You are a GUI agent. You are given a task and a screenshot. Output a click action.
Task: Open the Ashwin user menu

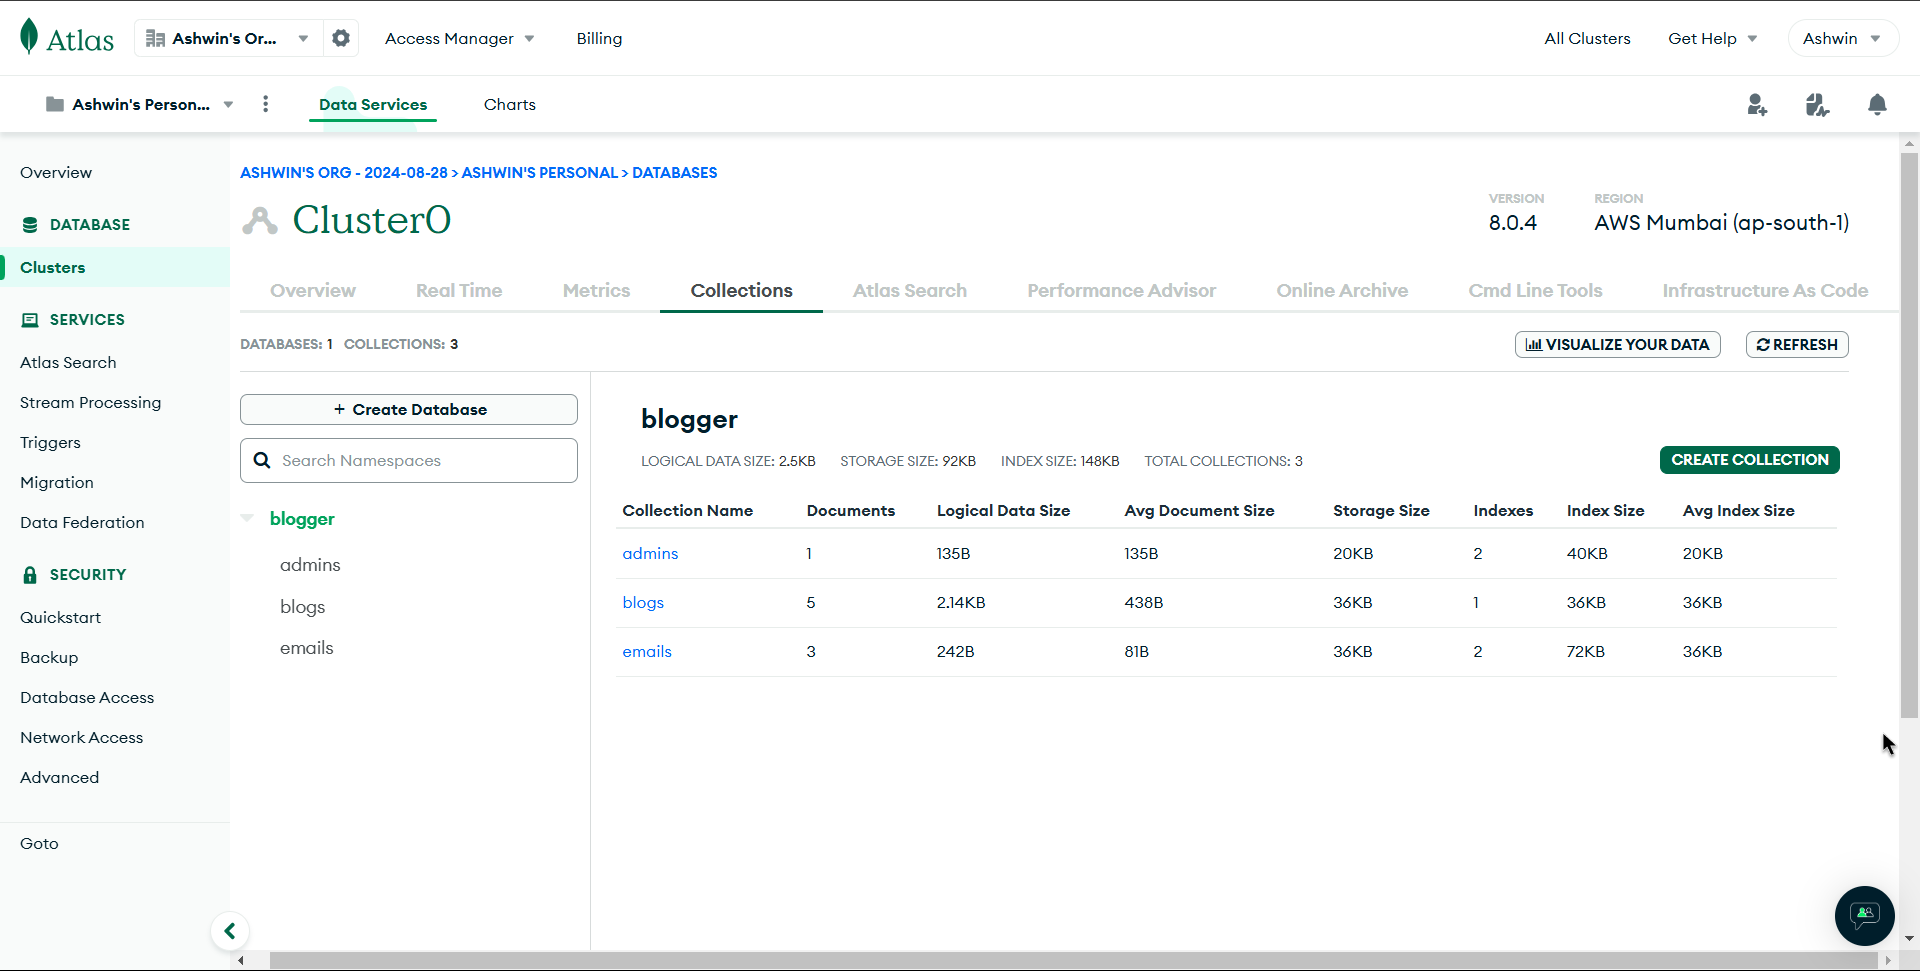pyautogui.click(x=1842, y=38)
